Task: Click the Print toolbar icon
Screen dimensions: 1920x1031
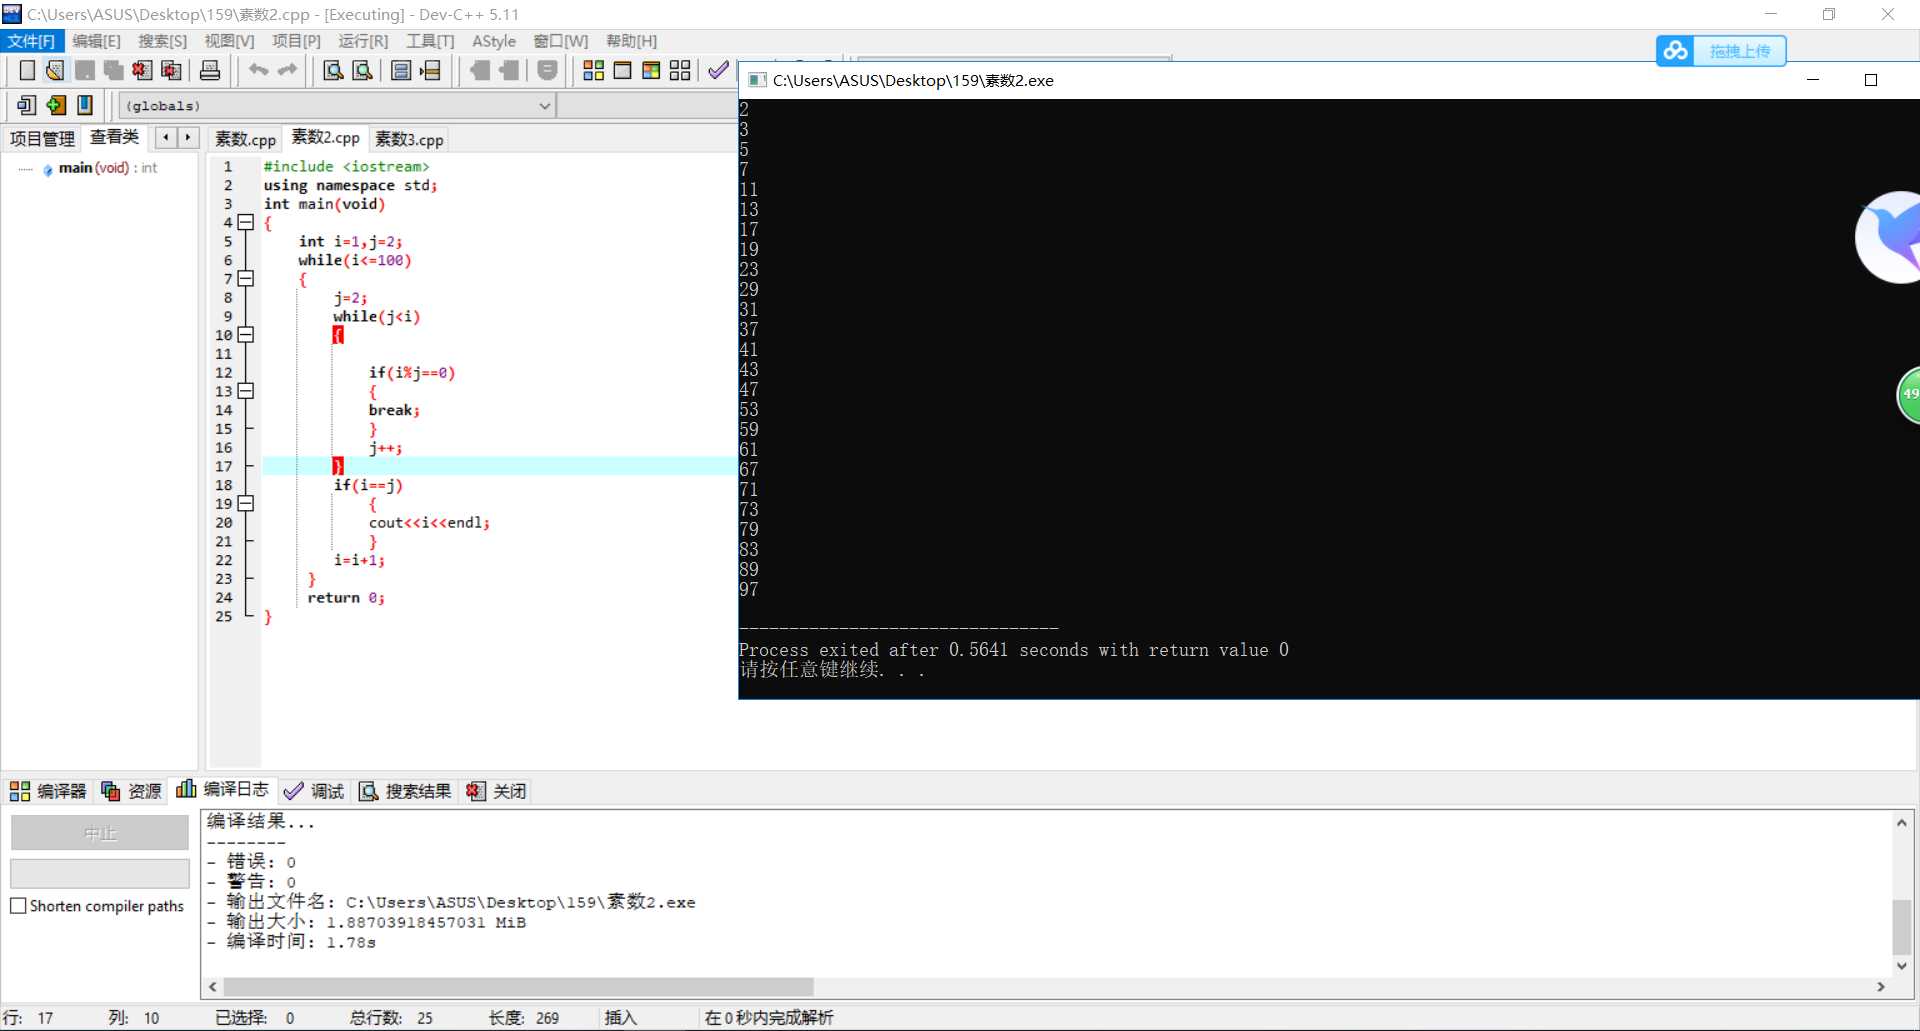Action: (x=210, y=70)
